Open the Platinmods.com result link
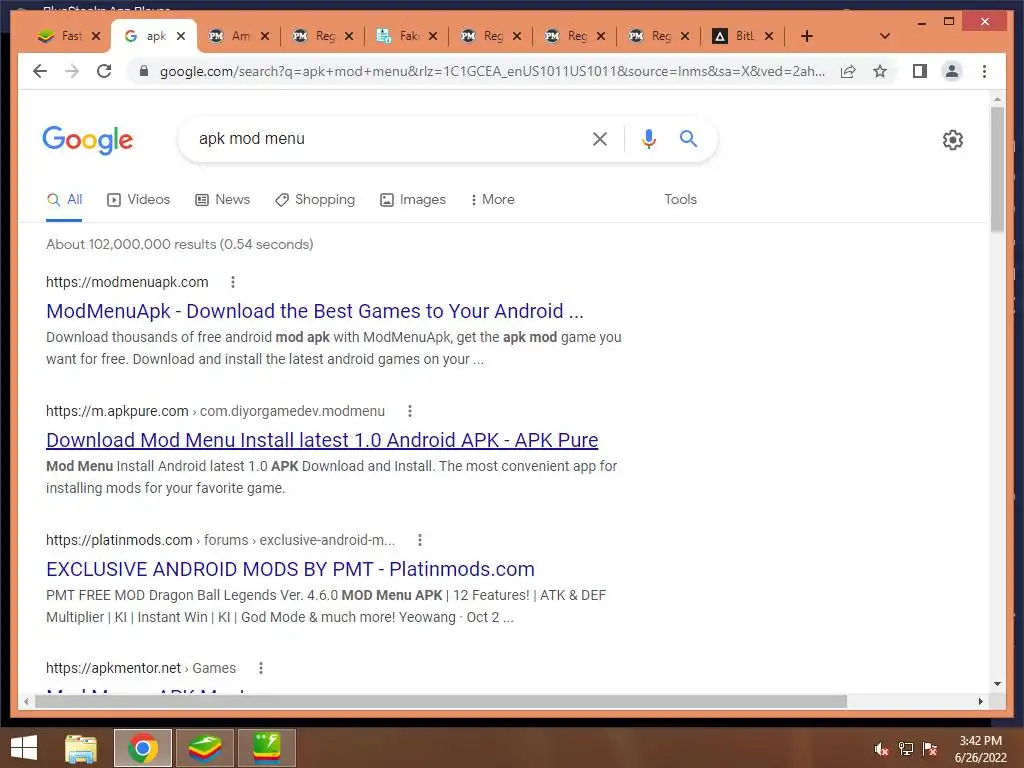 (290, 569)
